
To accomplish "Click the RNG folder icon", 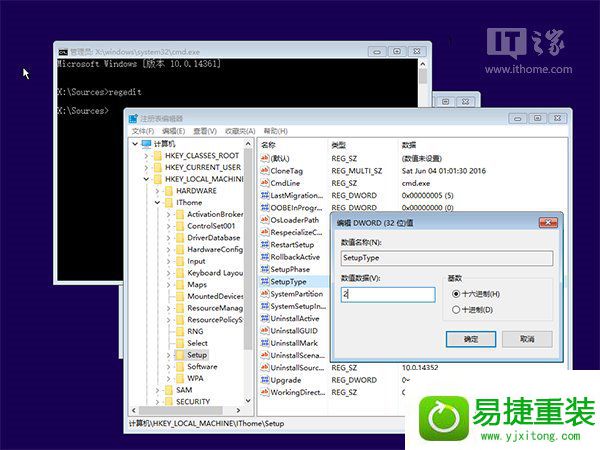I will (179, 331).
